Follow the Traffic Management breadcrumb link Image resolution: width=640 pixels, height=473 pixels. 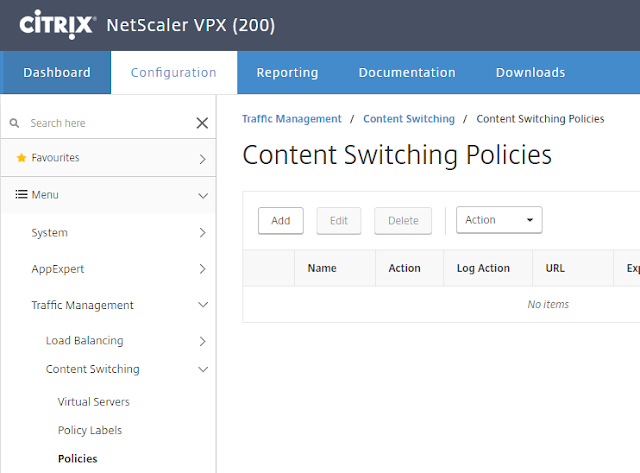pos(291,119)
